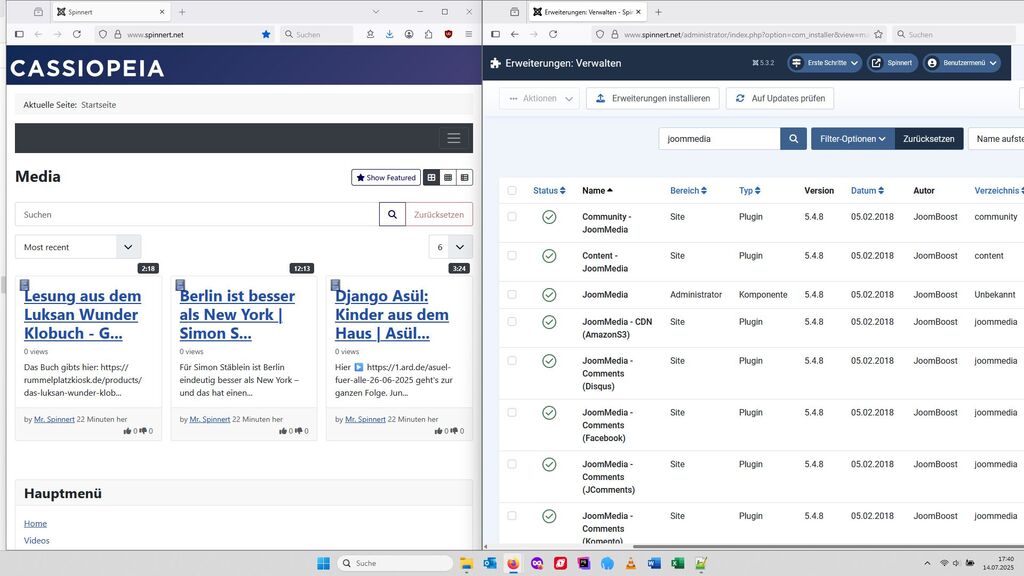Click the Videos link in Hauptmenü
This screenshot has height=576, width=1024.
37,541
